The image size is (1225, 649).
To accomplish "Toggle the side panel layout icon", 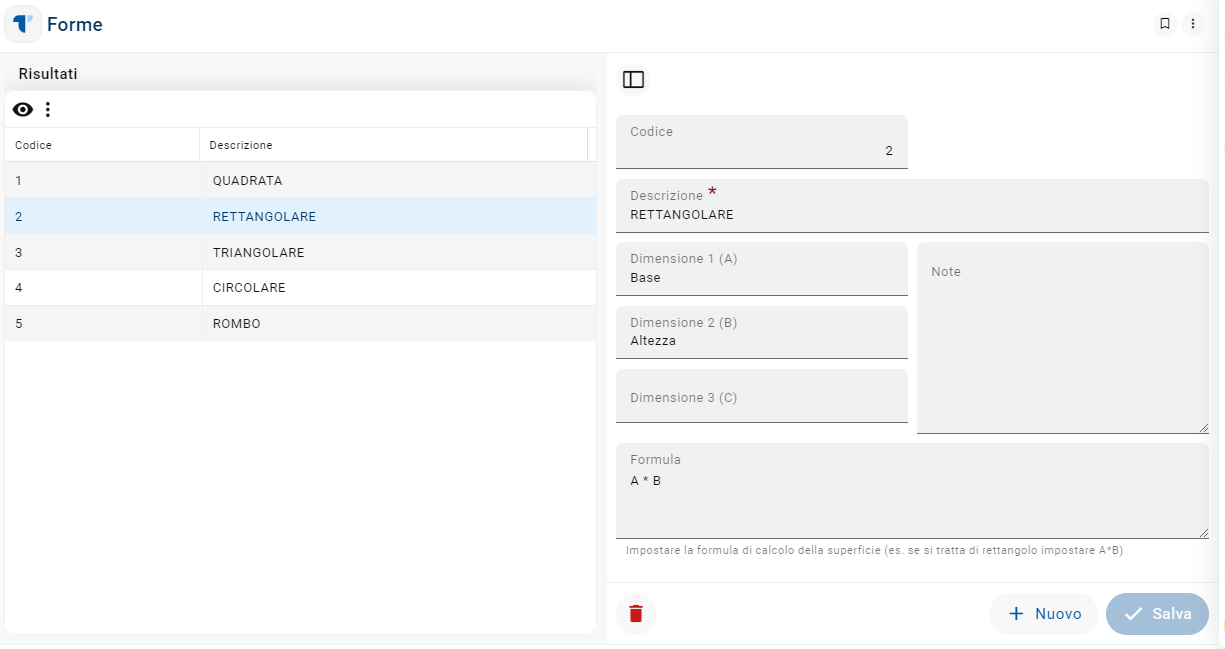I will 633,80.
